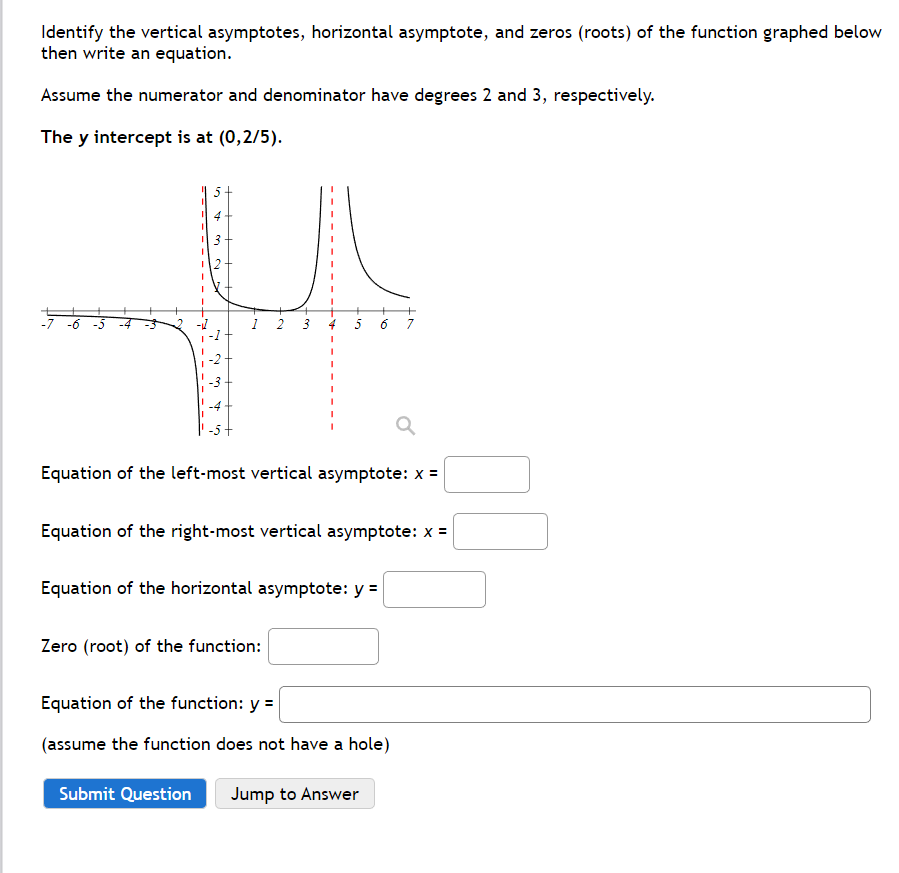Viewport: 899px width, 873px height.
Task: Click the horizontal asymptote input field
Action: 434,589
